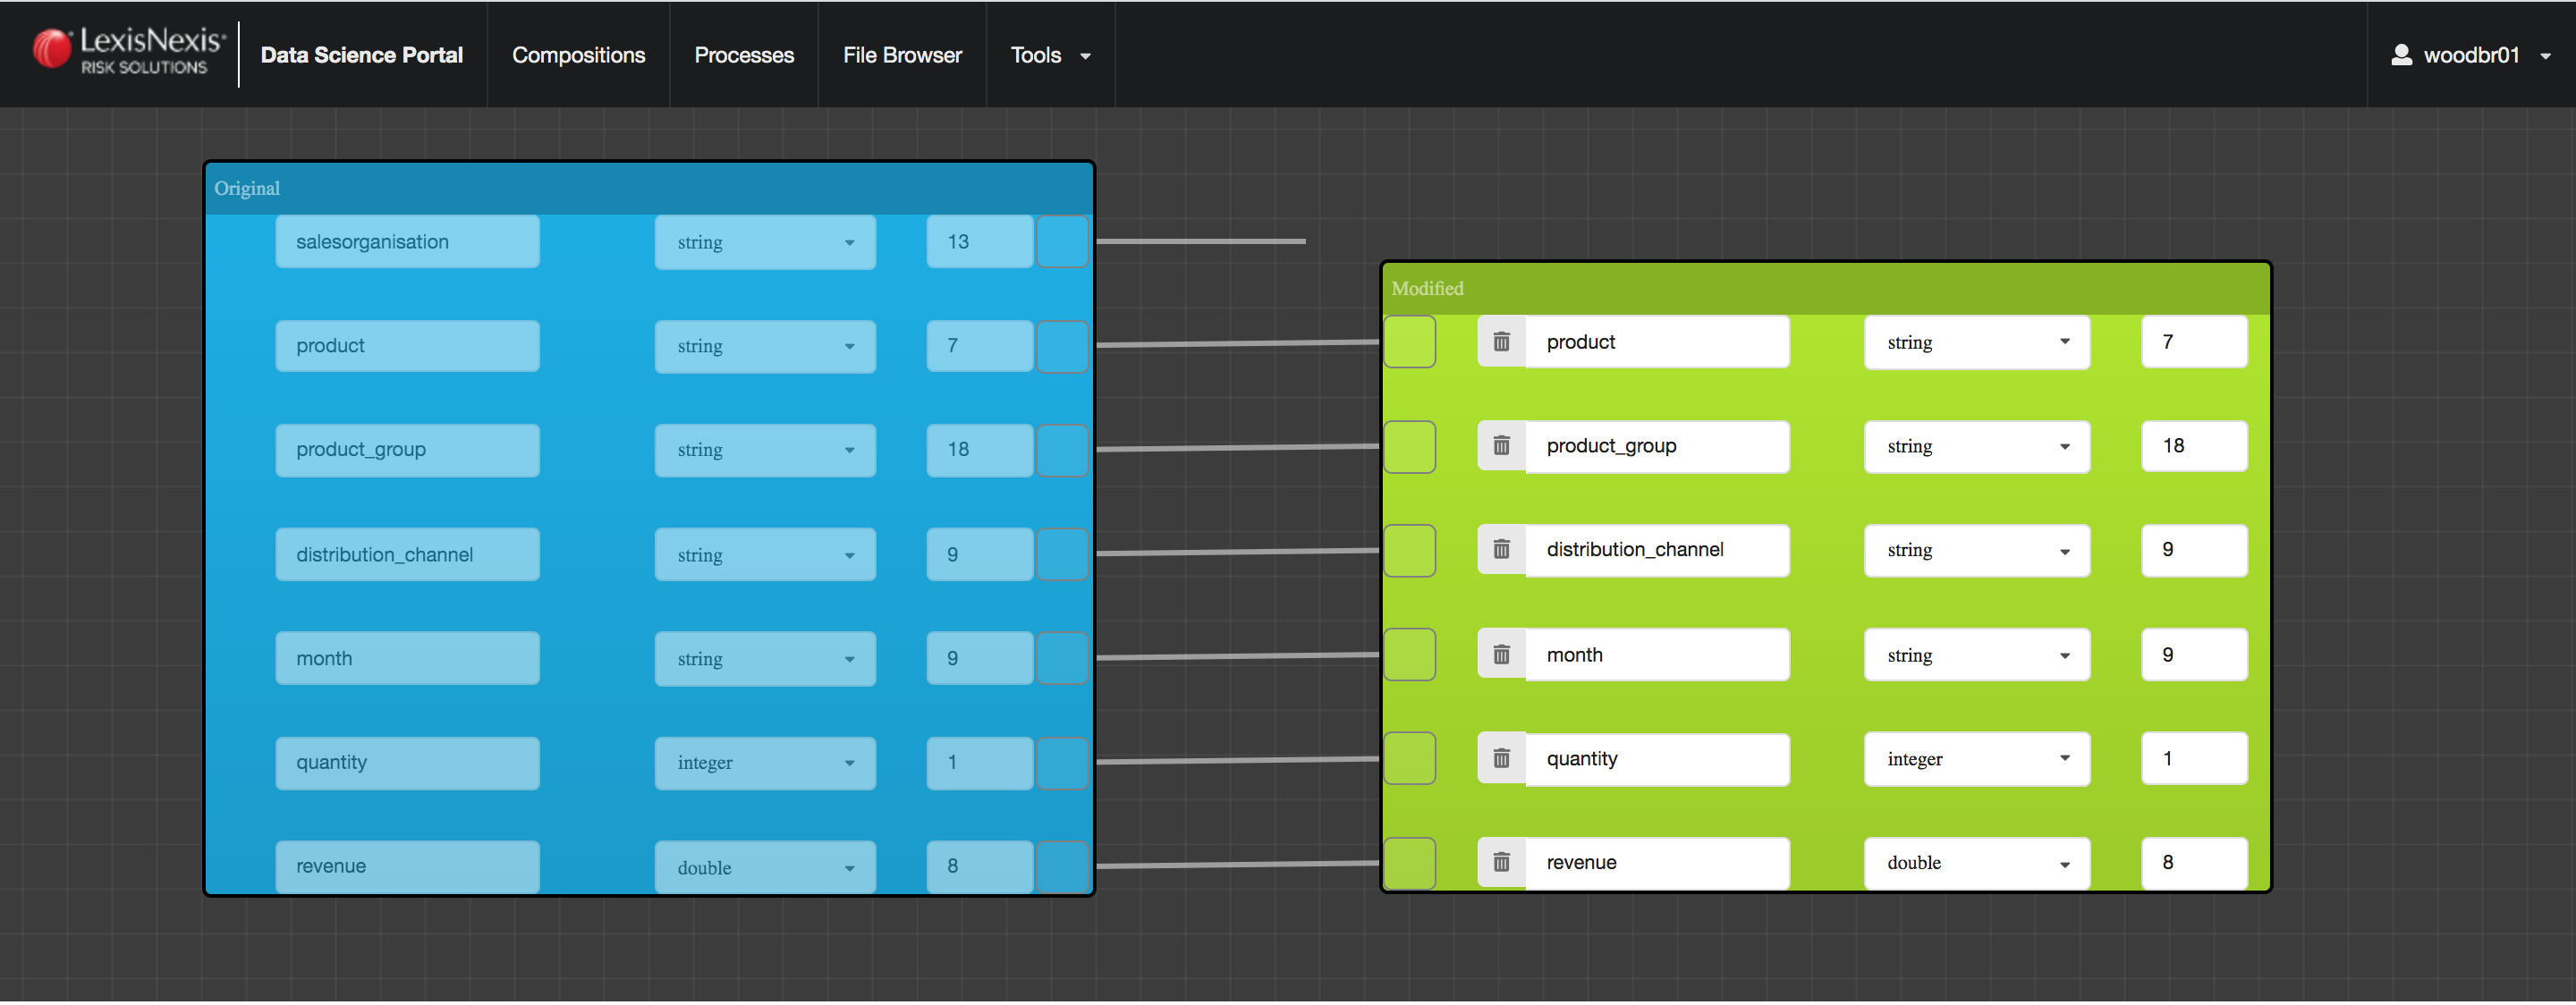Screen dimensions: 2576x1005
Task: Open the Processes page
Action: [743, 55]
